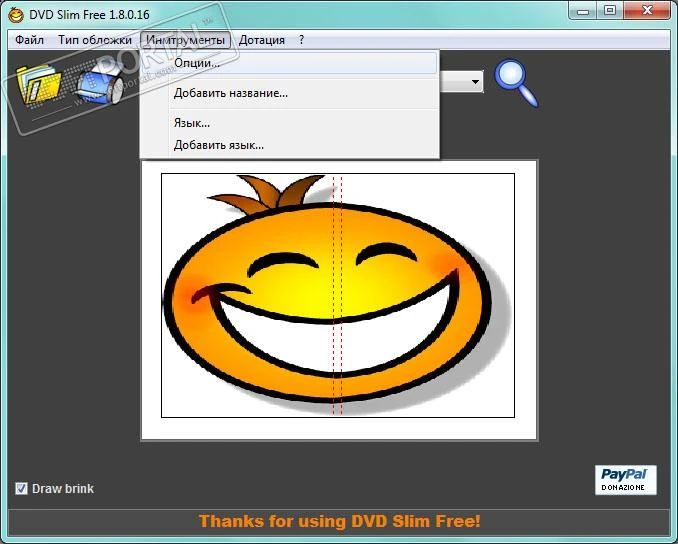Select Опции... from the menu
Image resolution: width=678 pixels, height=544 pixels.
coord(197,63)
